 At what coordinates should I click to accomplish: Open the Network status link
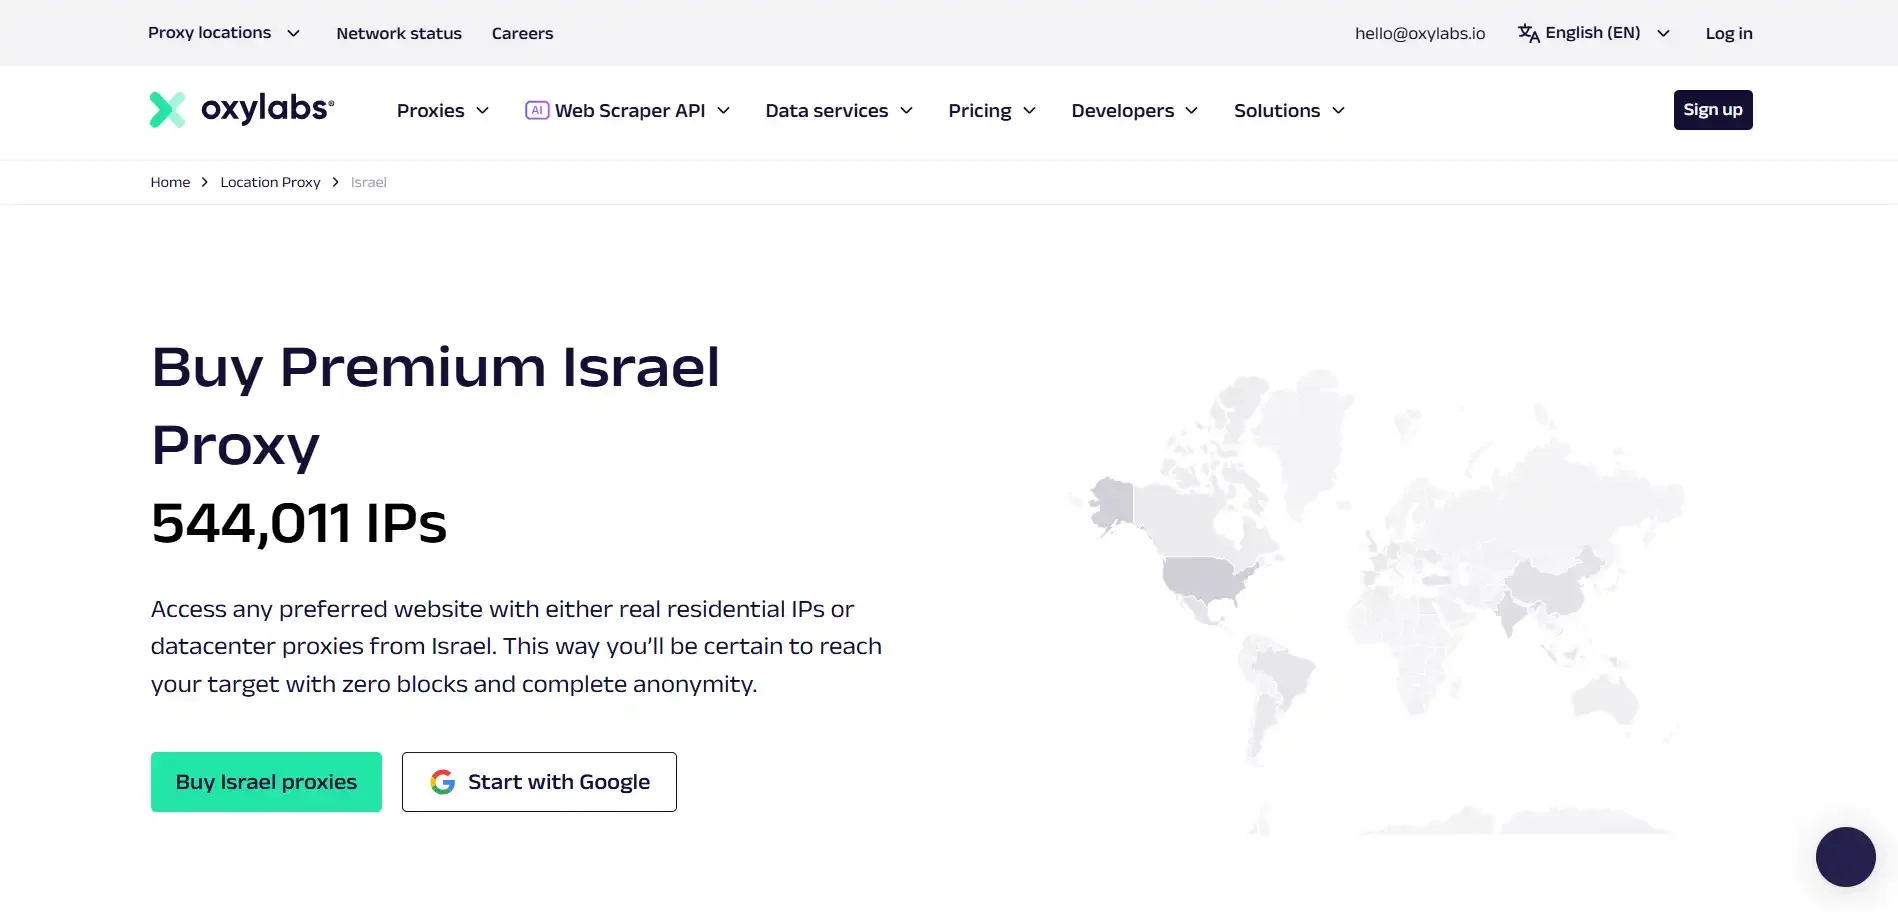399,33
